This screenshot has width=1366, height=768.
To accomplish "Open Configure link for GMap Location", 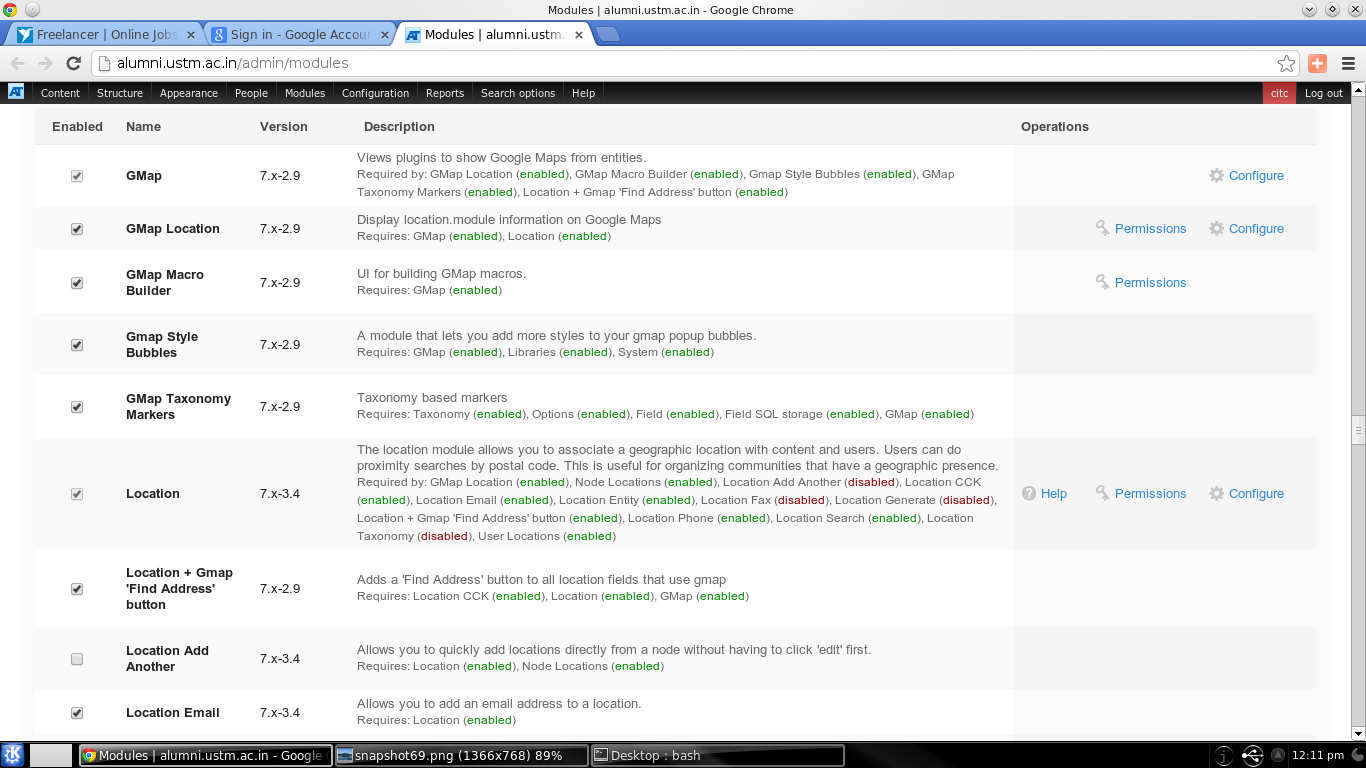I will point(1256,229).
